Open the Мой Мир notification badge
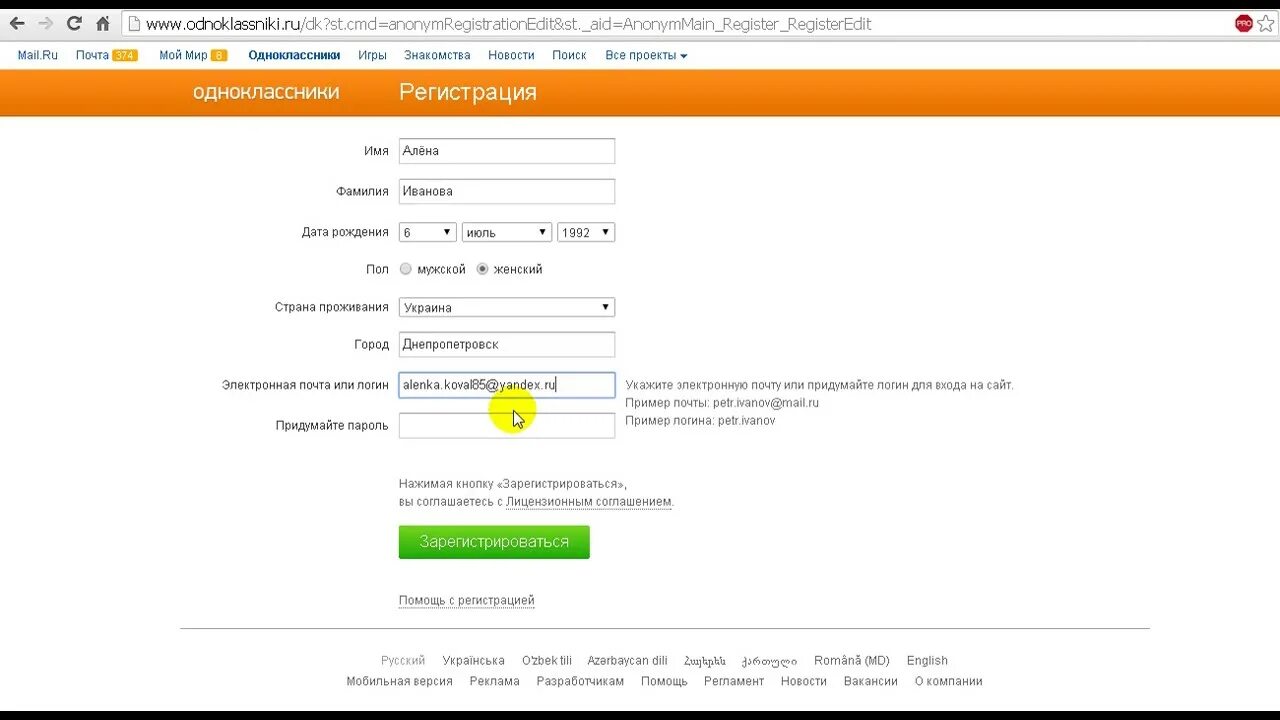Screen dimensions: 1280x720 tap(219, 56)
